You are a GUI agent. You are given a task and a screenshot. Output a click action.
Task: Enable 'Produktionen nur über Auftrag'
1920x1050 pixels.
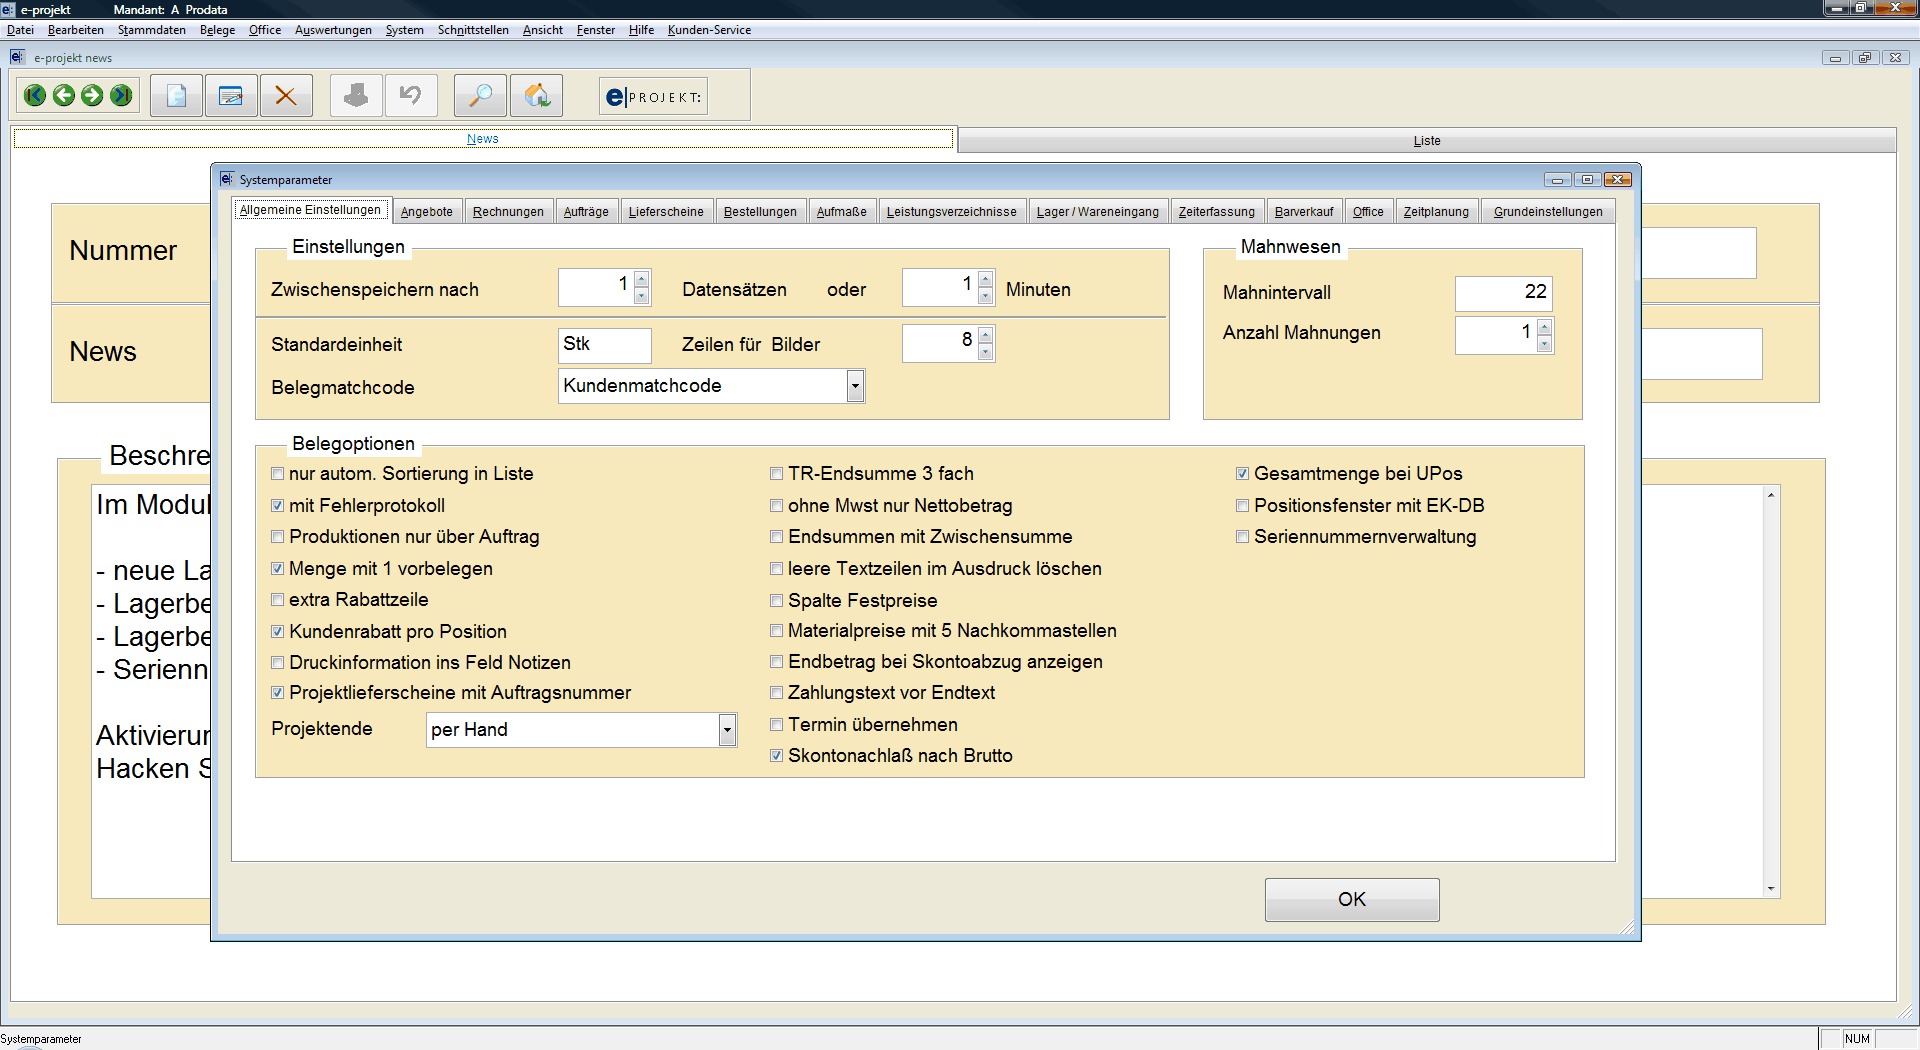[278, 537]
